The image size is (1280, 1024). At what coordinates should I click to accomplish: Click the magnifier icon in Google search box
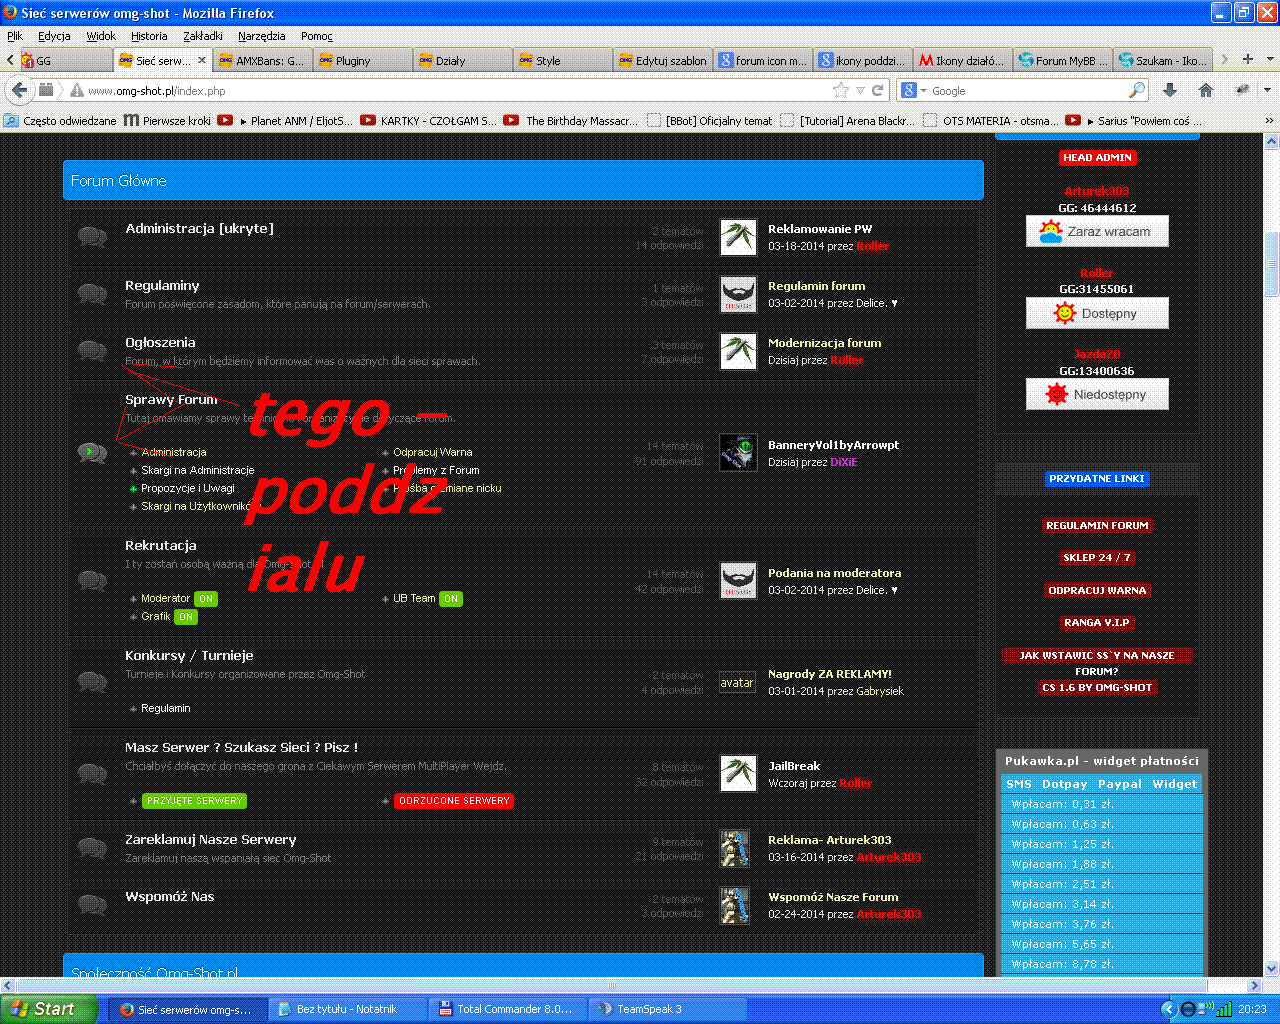[1137, 90]
